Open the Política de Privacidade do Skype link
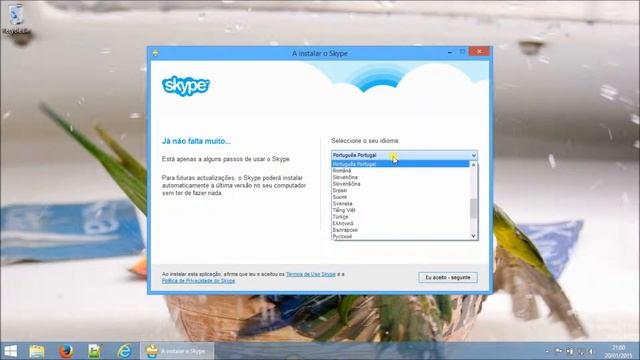The width and height of the screenshot is (640, 360). (x=198, y=281)
